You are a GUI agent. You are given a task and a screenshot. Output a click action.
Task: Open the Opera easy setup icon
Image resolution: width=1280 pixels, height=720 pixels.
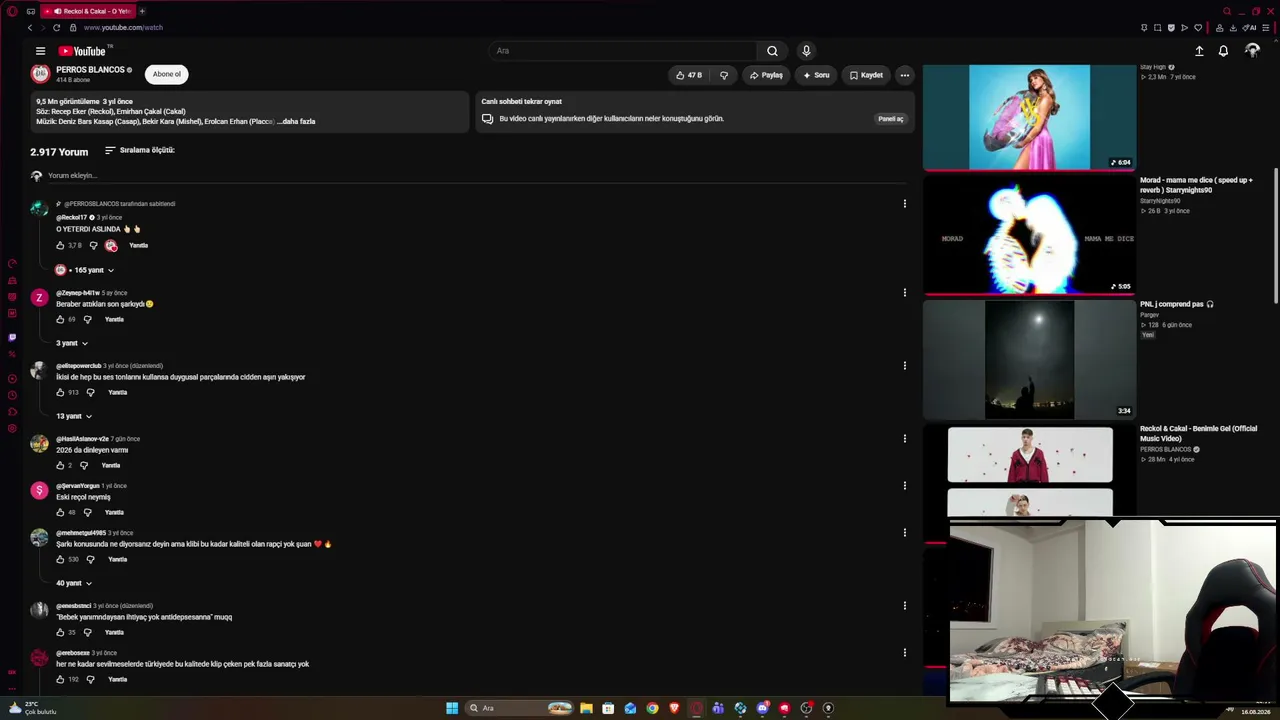1265,28
